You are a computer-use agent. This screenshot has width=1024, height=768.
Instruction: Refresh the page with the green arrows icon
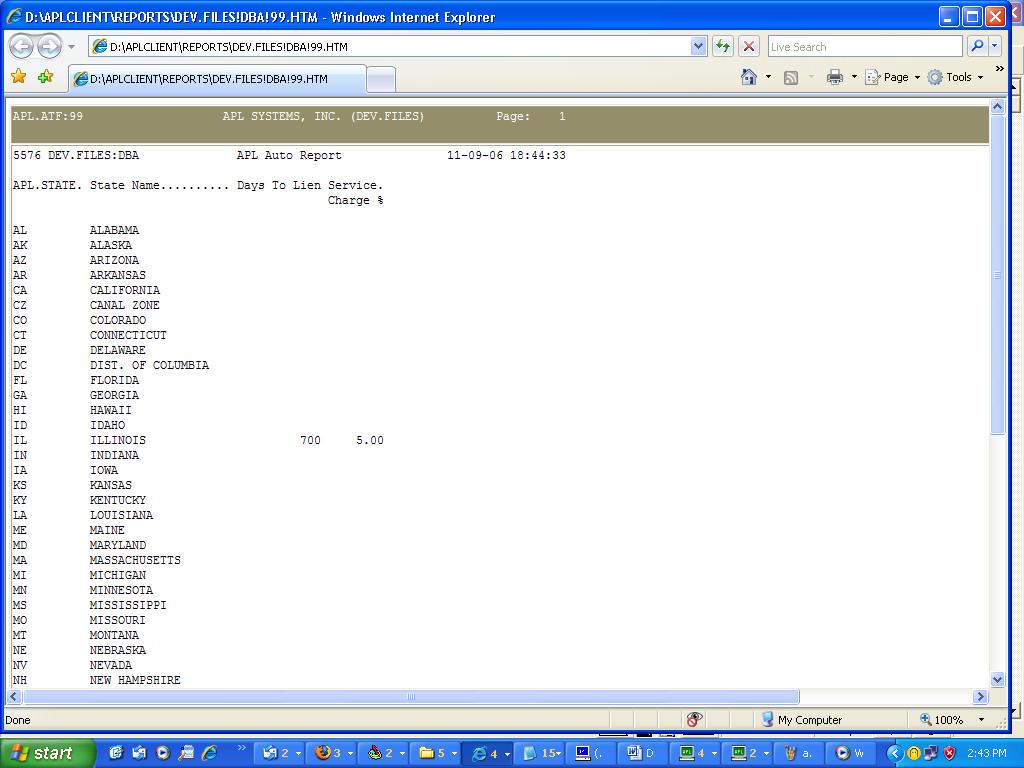(x=722, y=46)
